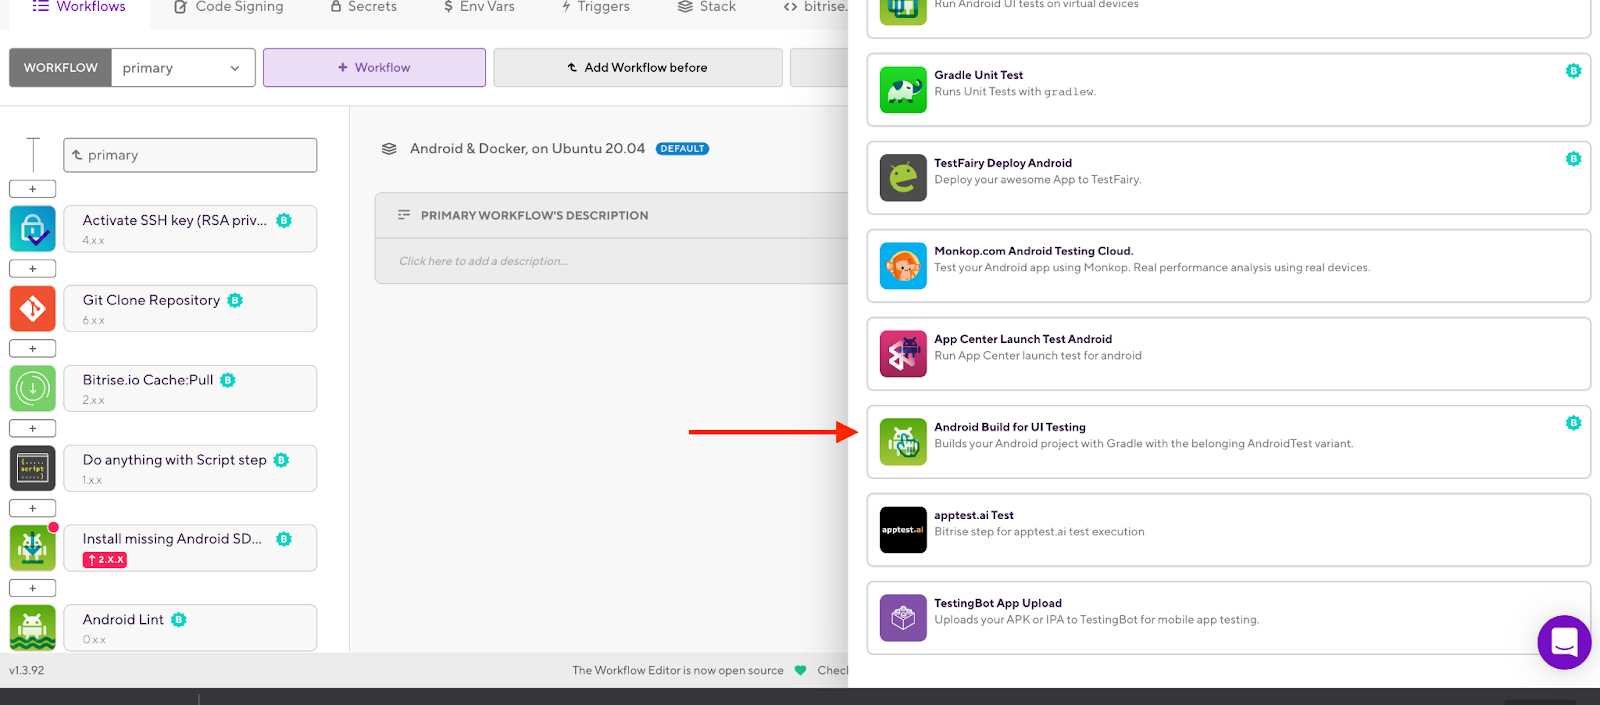Click the stack layers icon beside Android & Docker

click(x=389, y=149)
